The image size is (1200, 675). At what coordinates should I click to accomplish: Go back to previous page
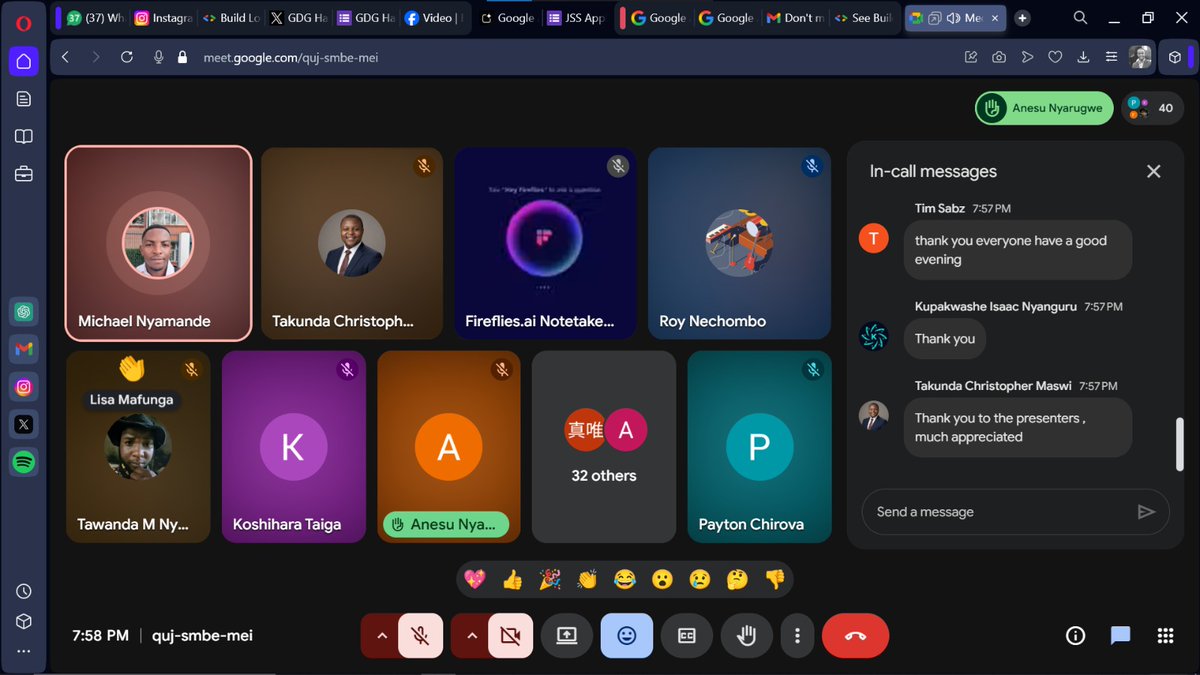point(66,57)
